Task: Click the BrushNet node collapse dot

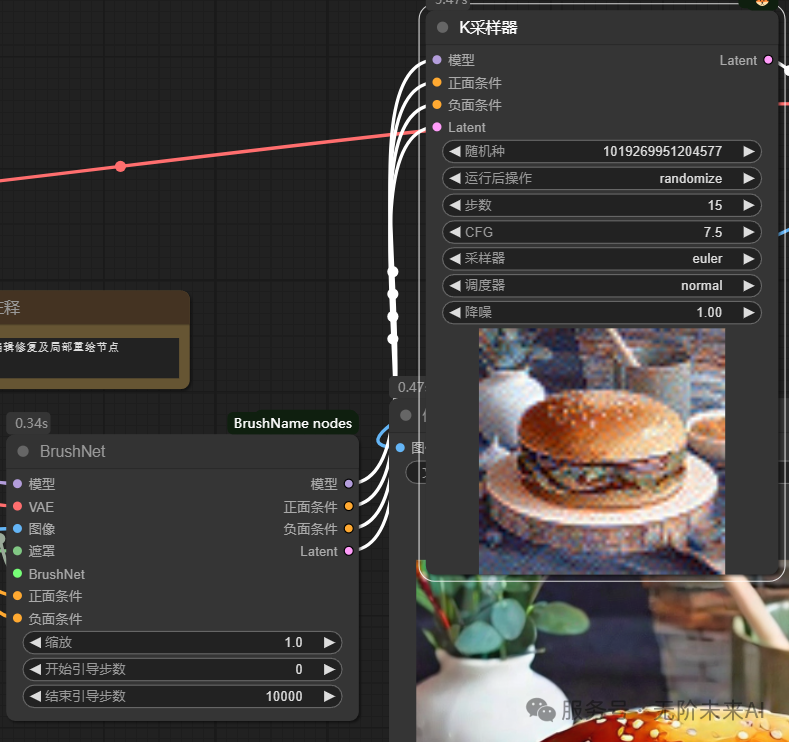Action: click(x=23, y=451)
